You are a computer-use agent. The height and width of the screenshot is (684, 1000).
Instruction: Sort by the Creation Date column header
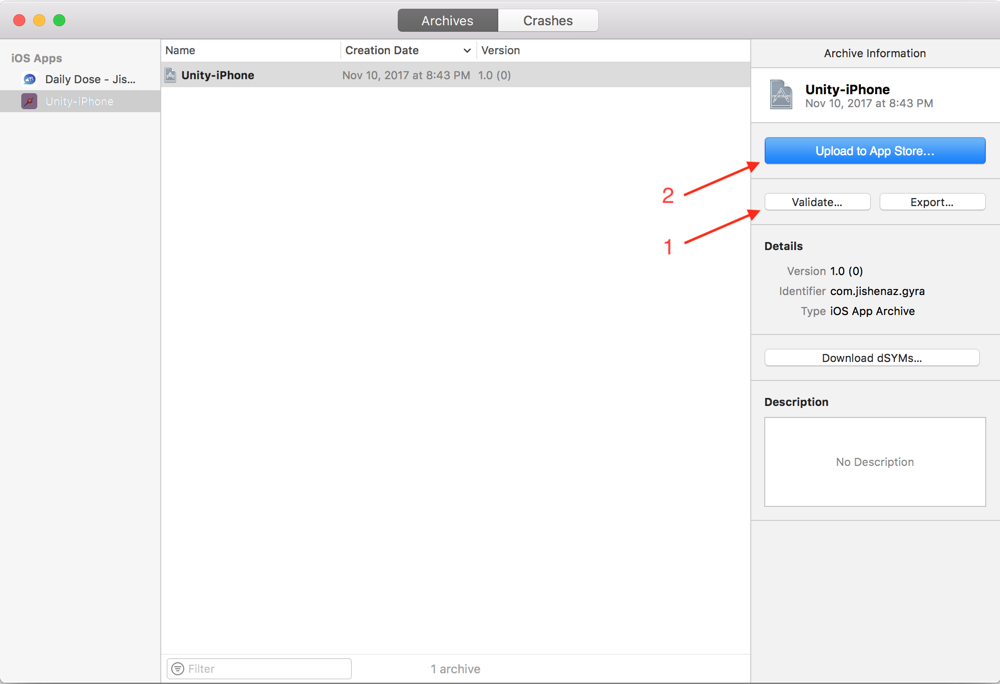(x=408, y=50)
